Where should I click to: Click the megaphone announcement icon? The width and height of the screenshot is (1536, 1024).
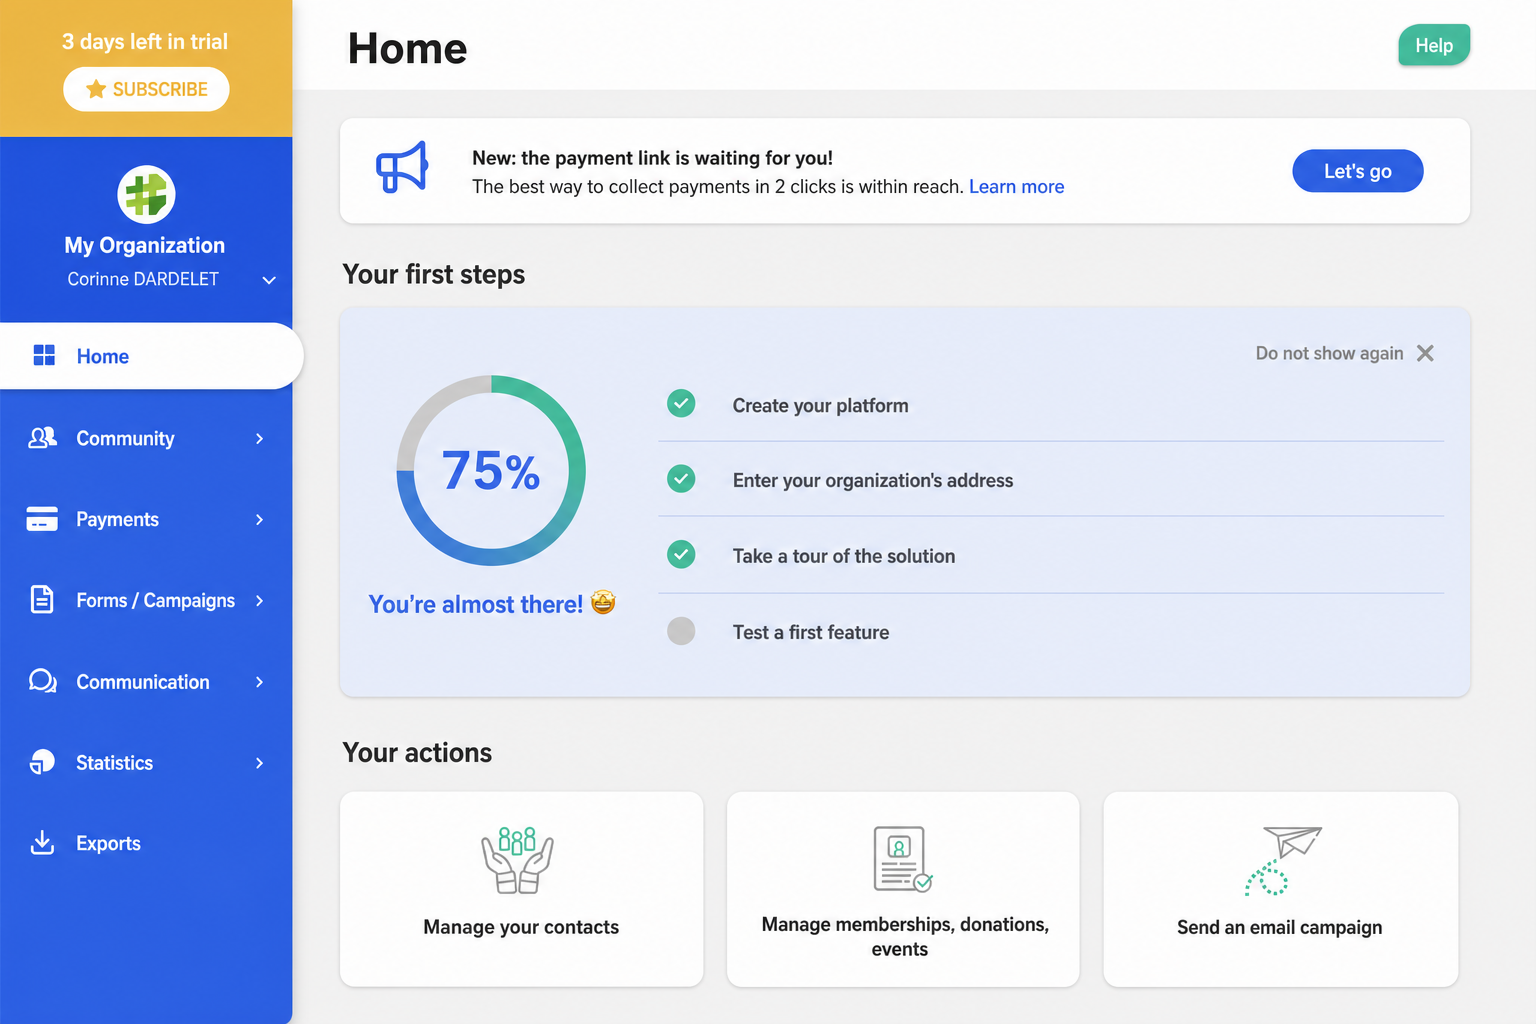point(402,167)
